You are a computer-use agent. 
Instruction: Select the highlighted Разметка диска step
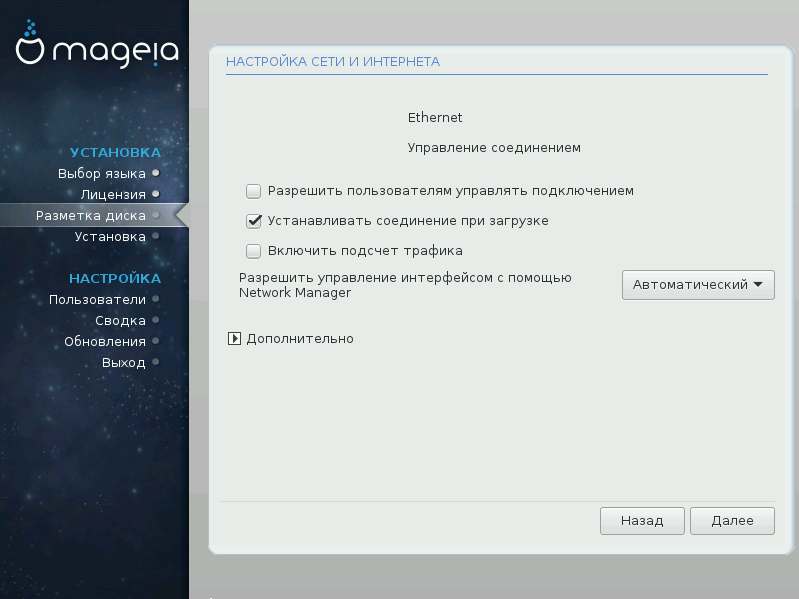[91, 215]
